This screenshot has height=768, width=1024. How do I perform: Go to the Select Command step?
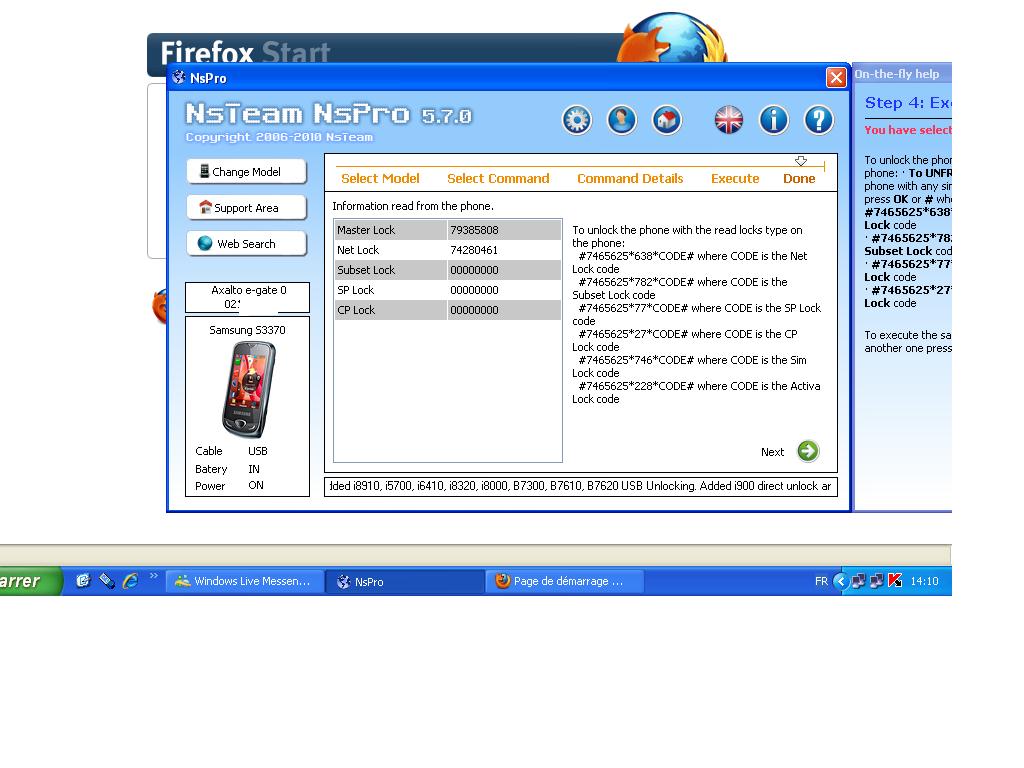coord(498,178)
